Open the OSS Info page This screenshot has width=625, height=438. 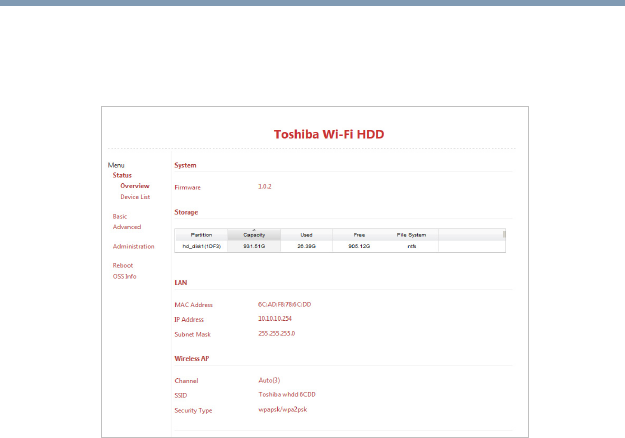pyautogui.click(x=124, y=276)
